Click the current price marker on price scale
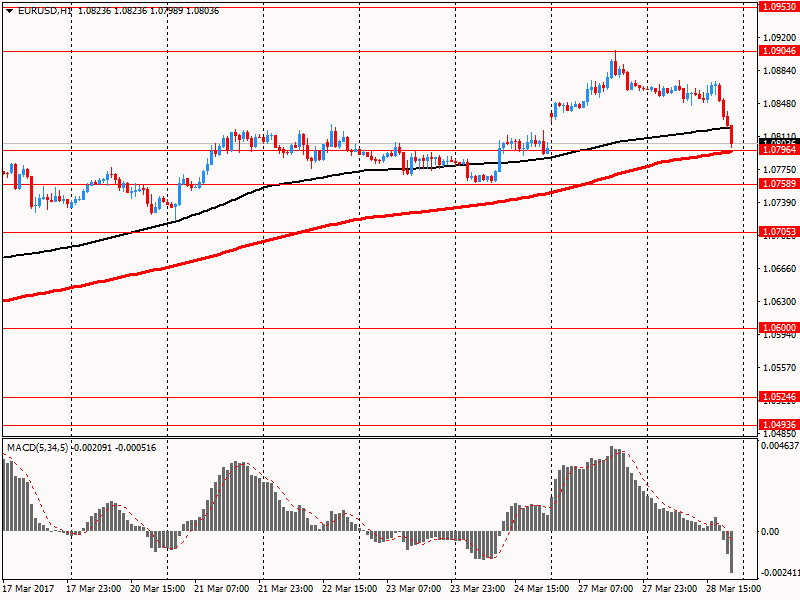Viewport: 800px width, 600px height. [x=779, y=142]
